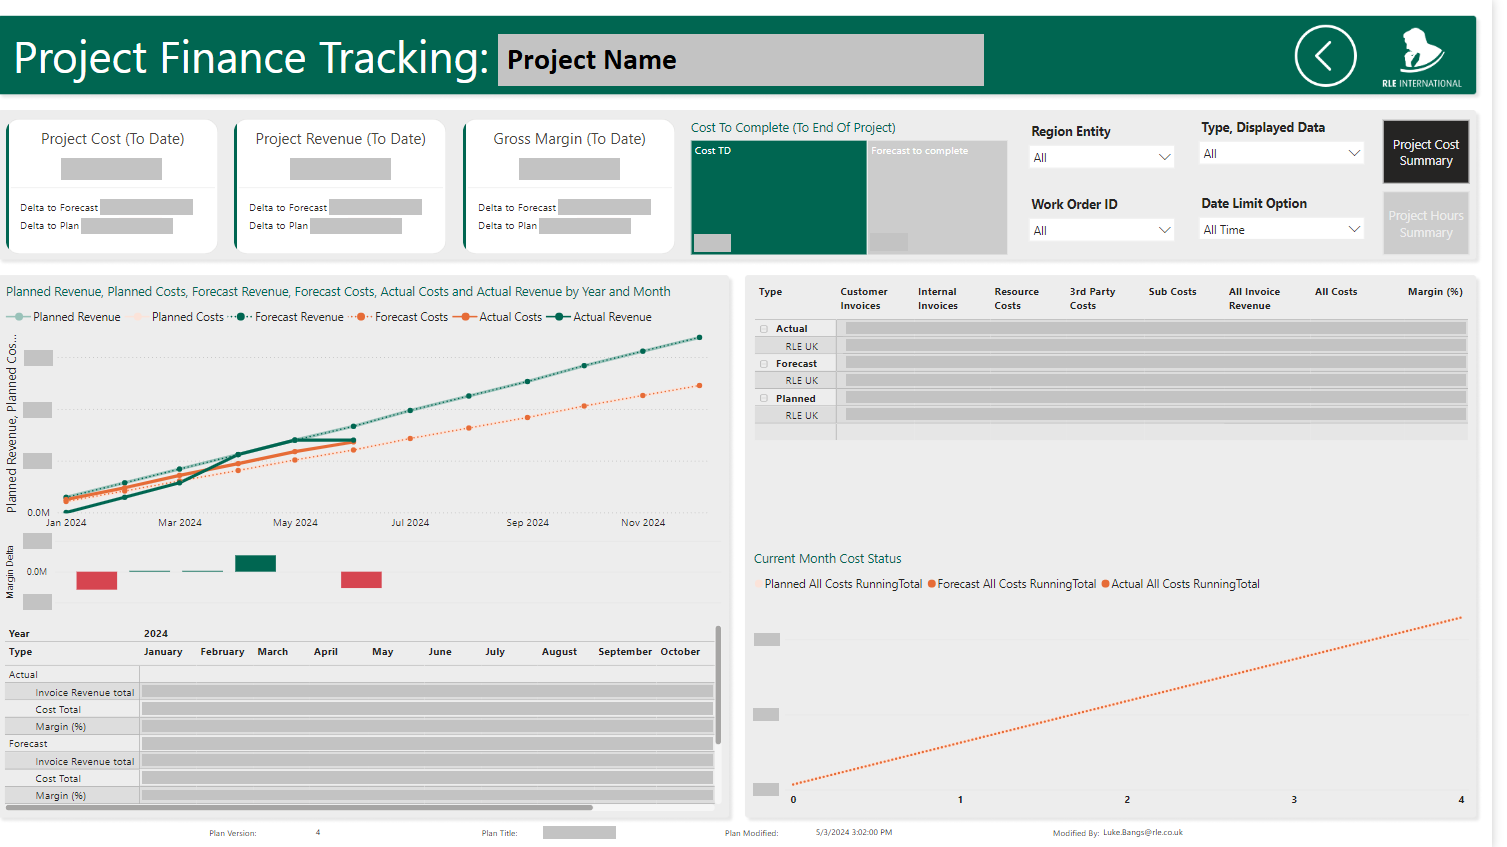Select the Cost TD treemap tile

778,197
